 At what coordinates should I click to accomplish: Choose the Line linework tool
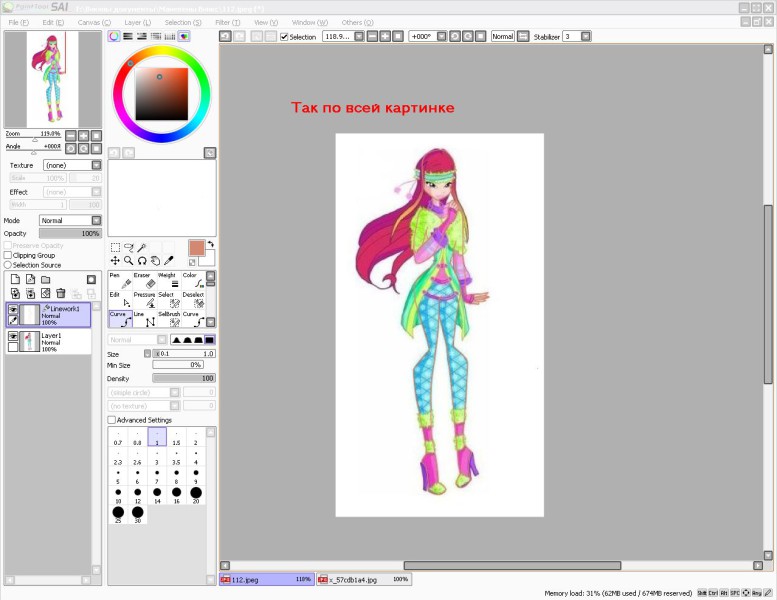pyautogui.click(x=145, y=319)
